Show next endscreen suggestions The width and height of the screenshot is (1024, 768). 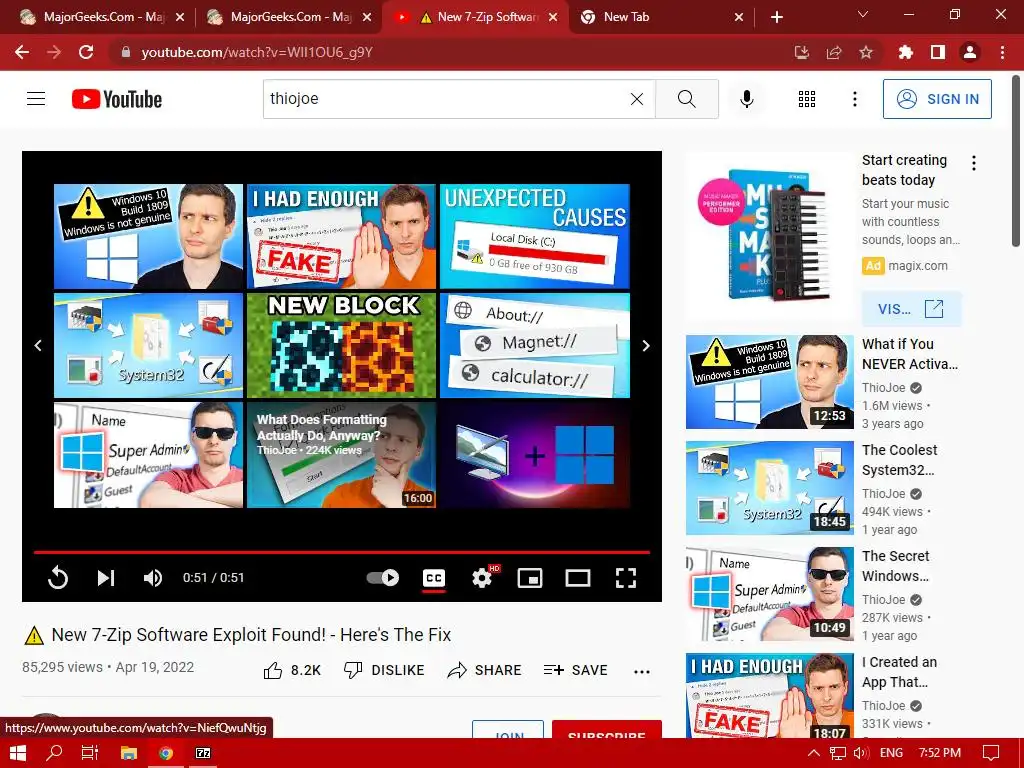(646, 345)
